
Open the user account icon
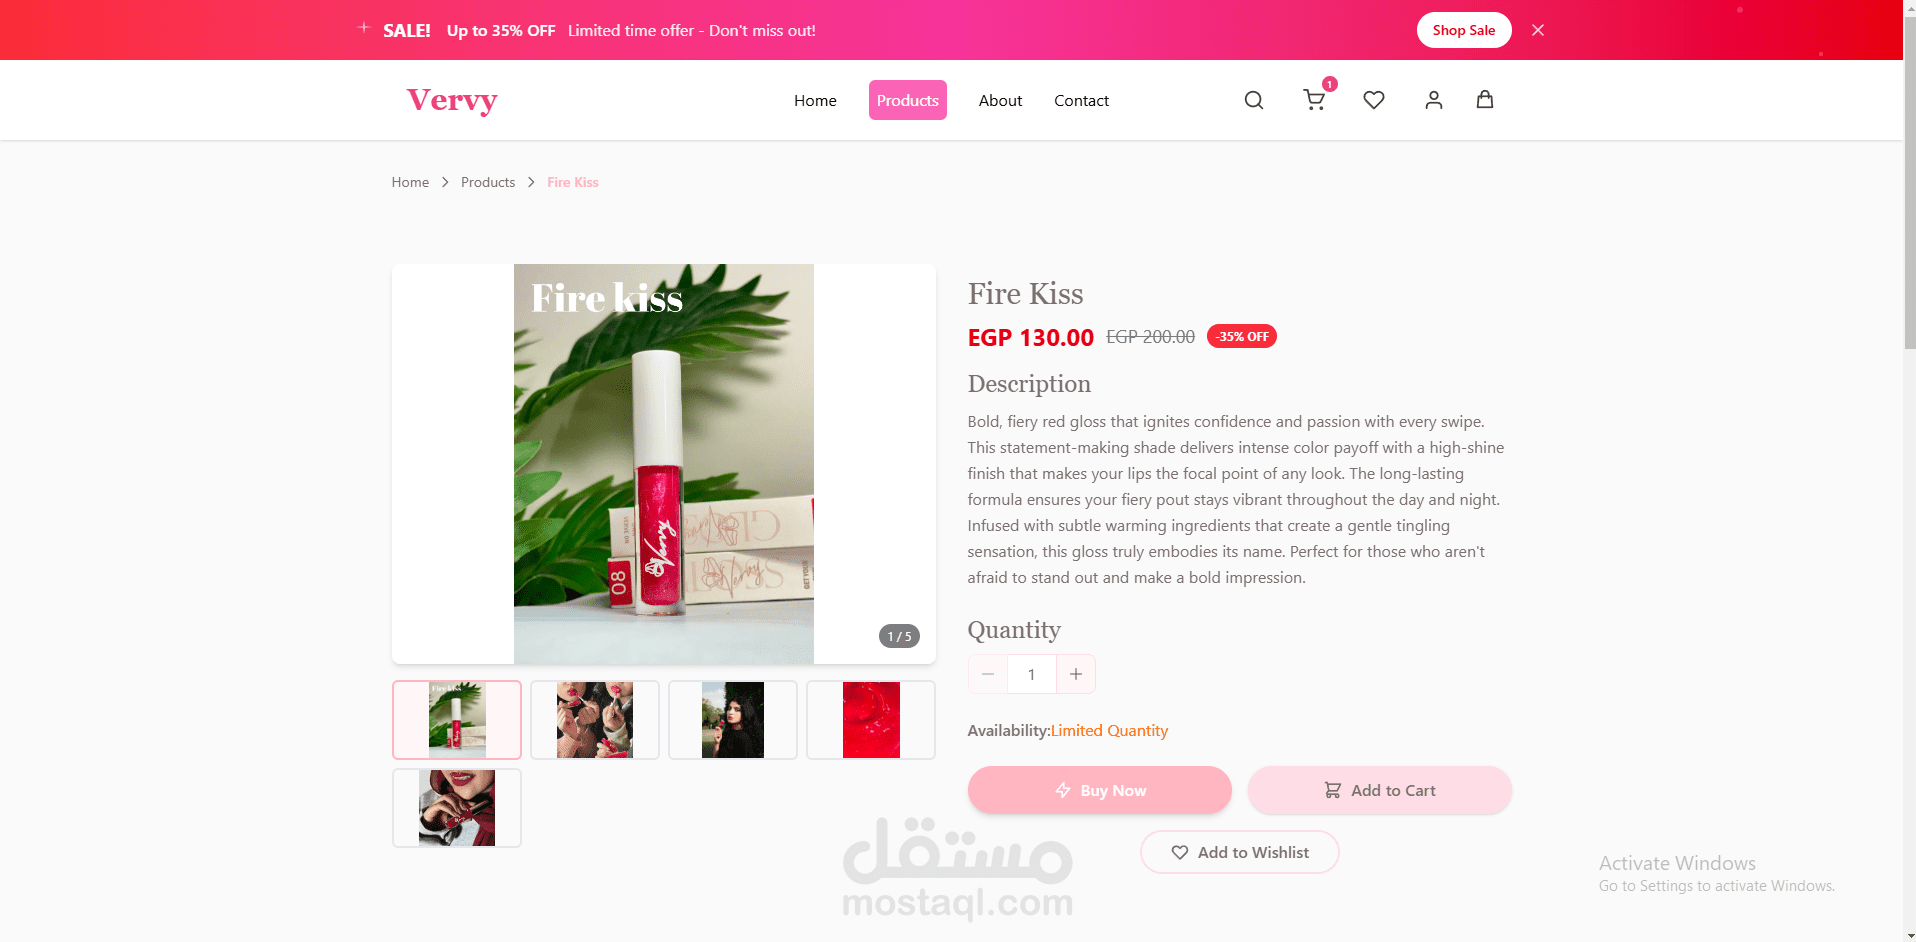coord(1433,100)
